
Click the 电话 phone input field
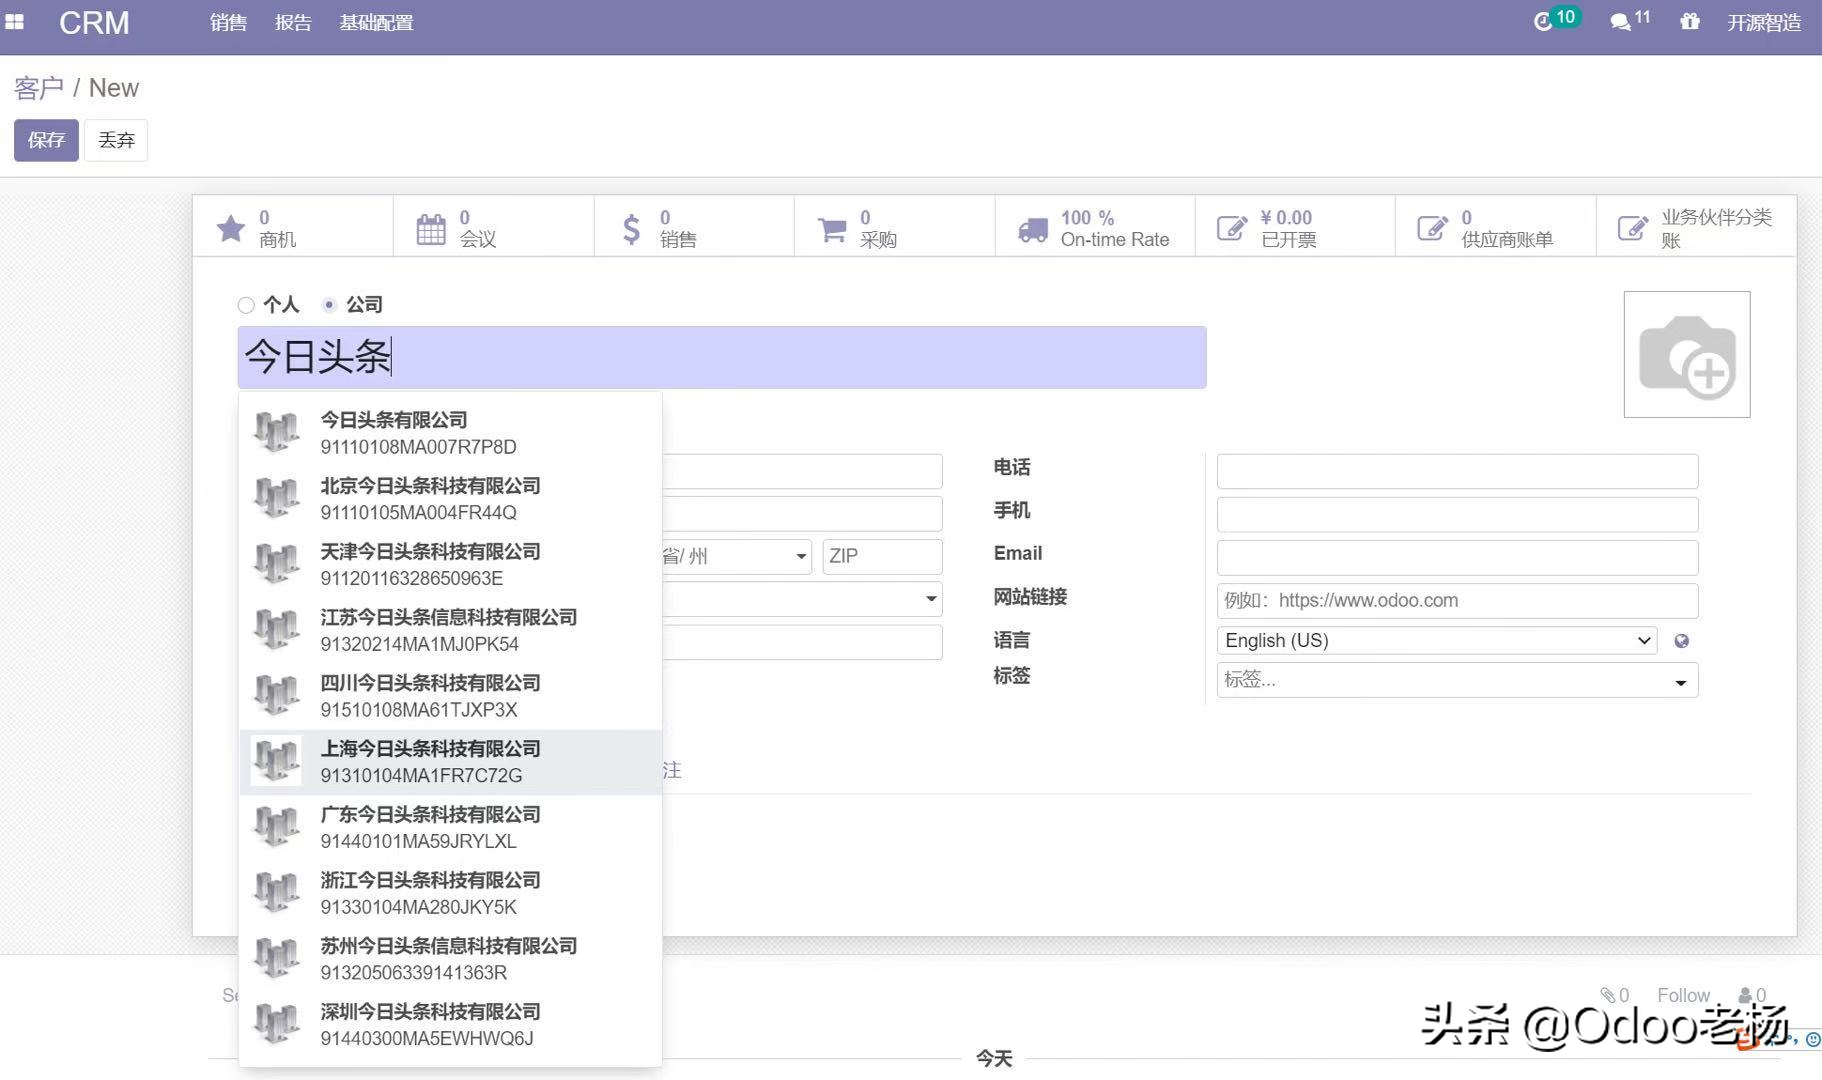point(1457,471)
